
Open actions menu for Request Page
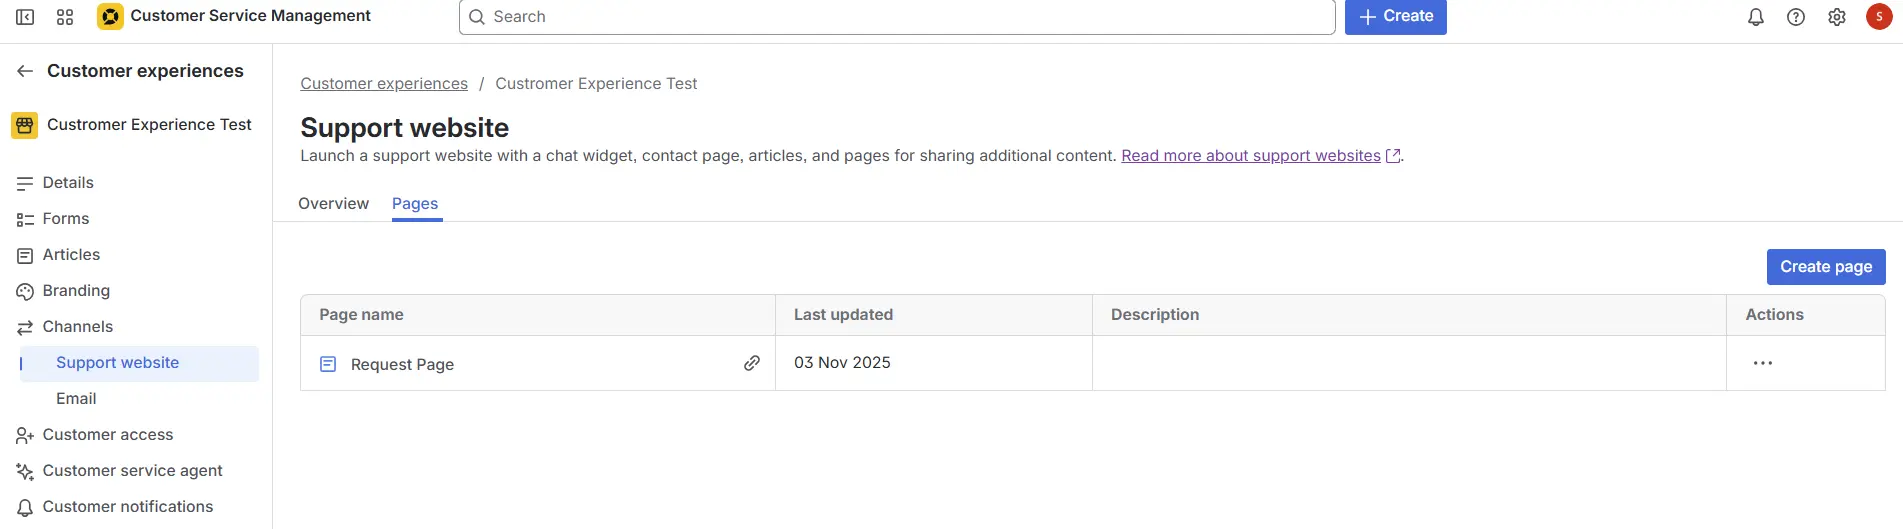click(1762, 363)
